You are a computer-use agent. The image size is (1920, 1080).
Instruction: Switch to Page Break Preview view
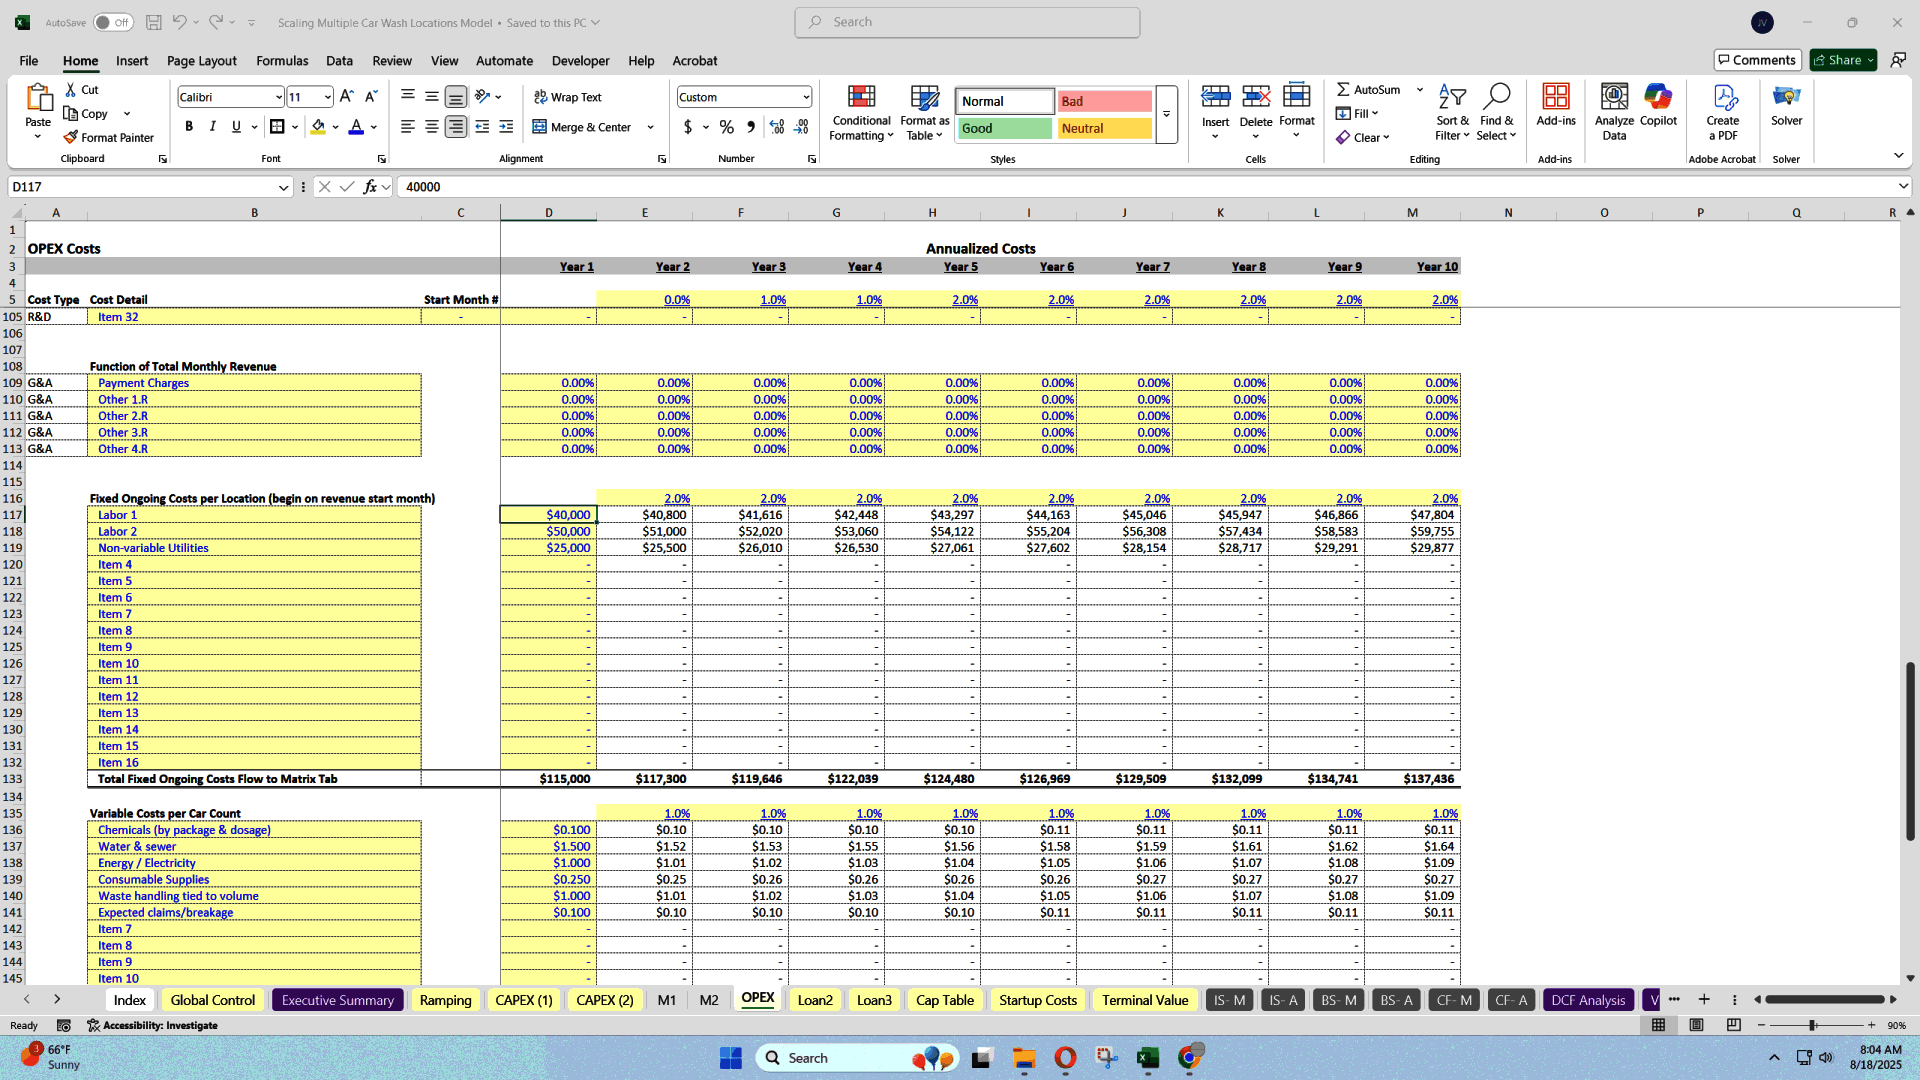point(1733,1025)
